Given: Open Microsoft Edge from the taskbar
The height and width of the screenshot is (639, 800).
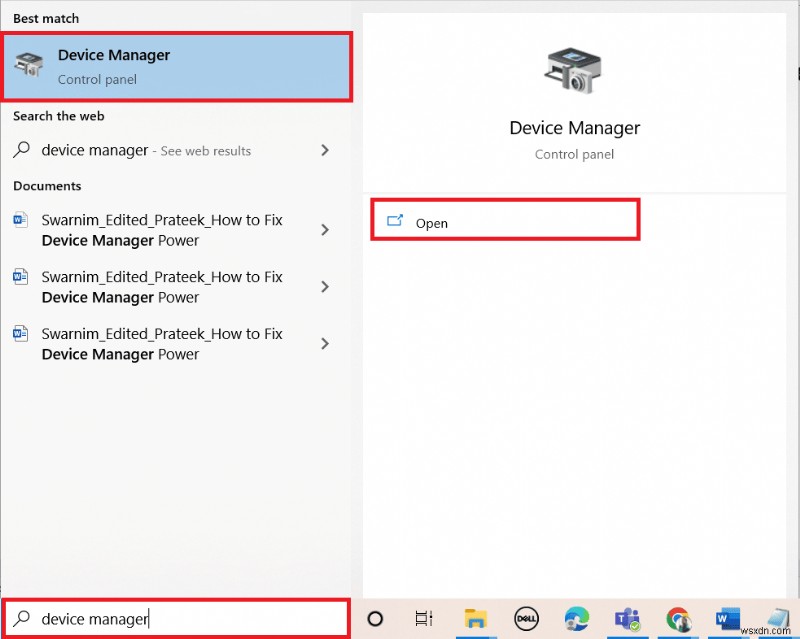Looking at the screenshot, I should pos(577,619).
